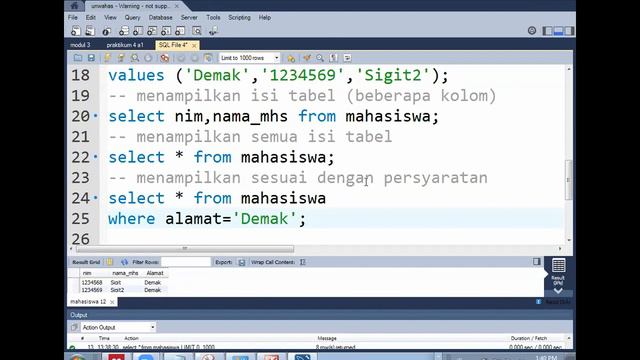Click the save snippet star icon

tap(291, 58)
